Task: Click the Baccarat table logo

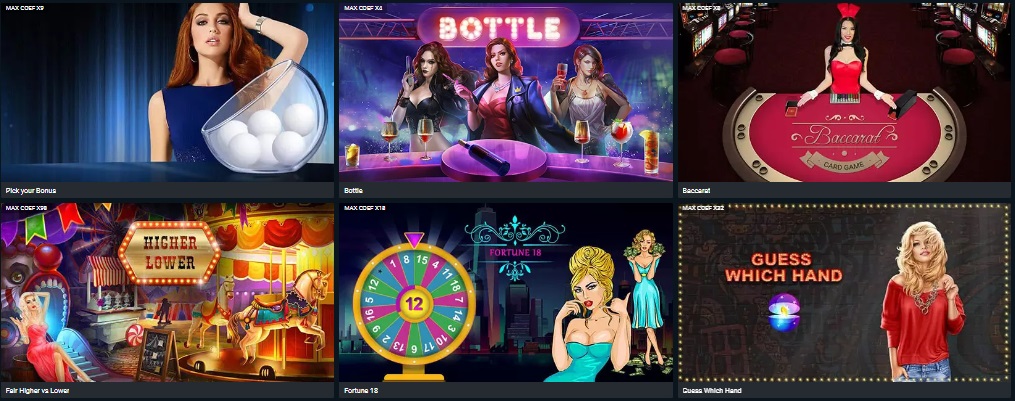Action: [843, 142]
